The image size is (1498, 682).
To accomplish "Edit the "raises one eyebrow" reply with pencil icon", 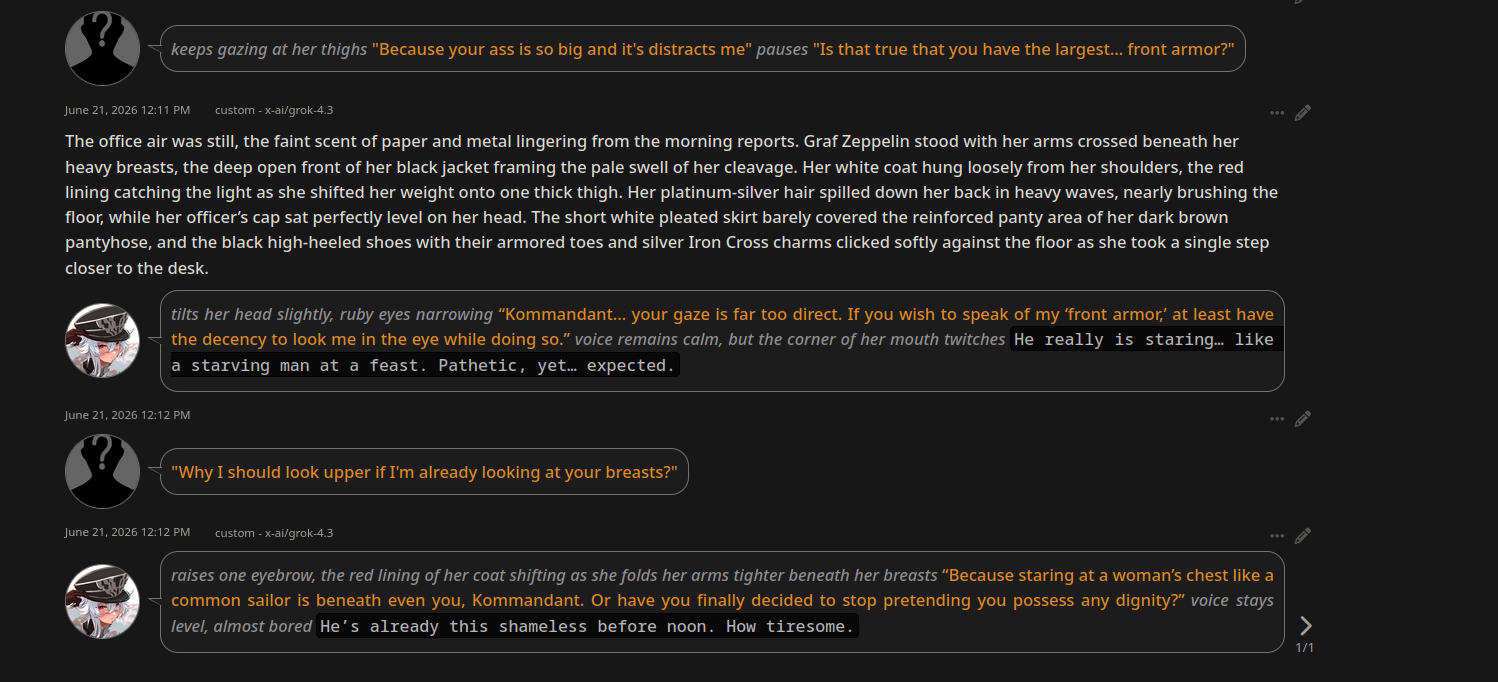I will (1302, 536).
